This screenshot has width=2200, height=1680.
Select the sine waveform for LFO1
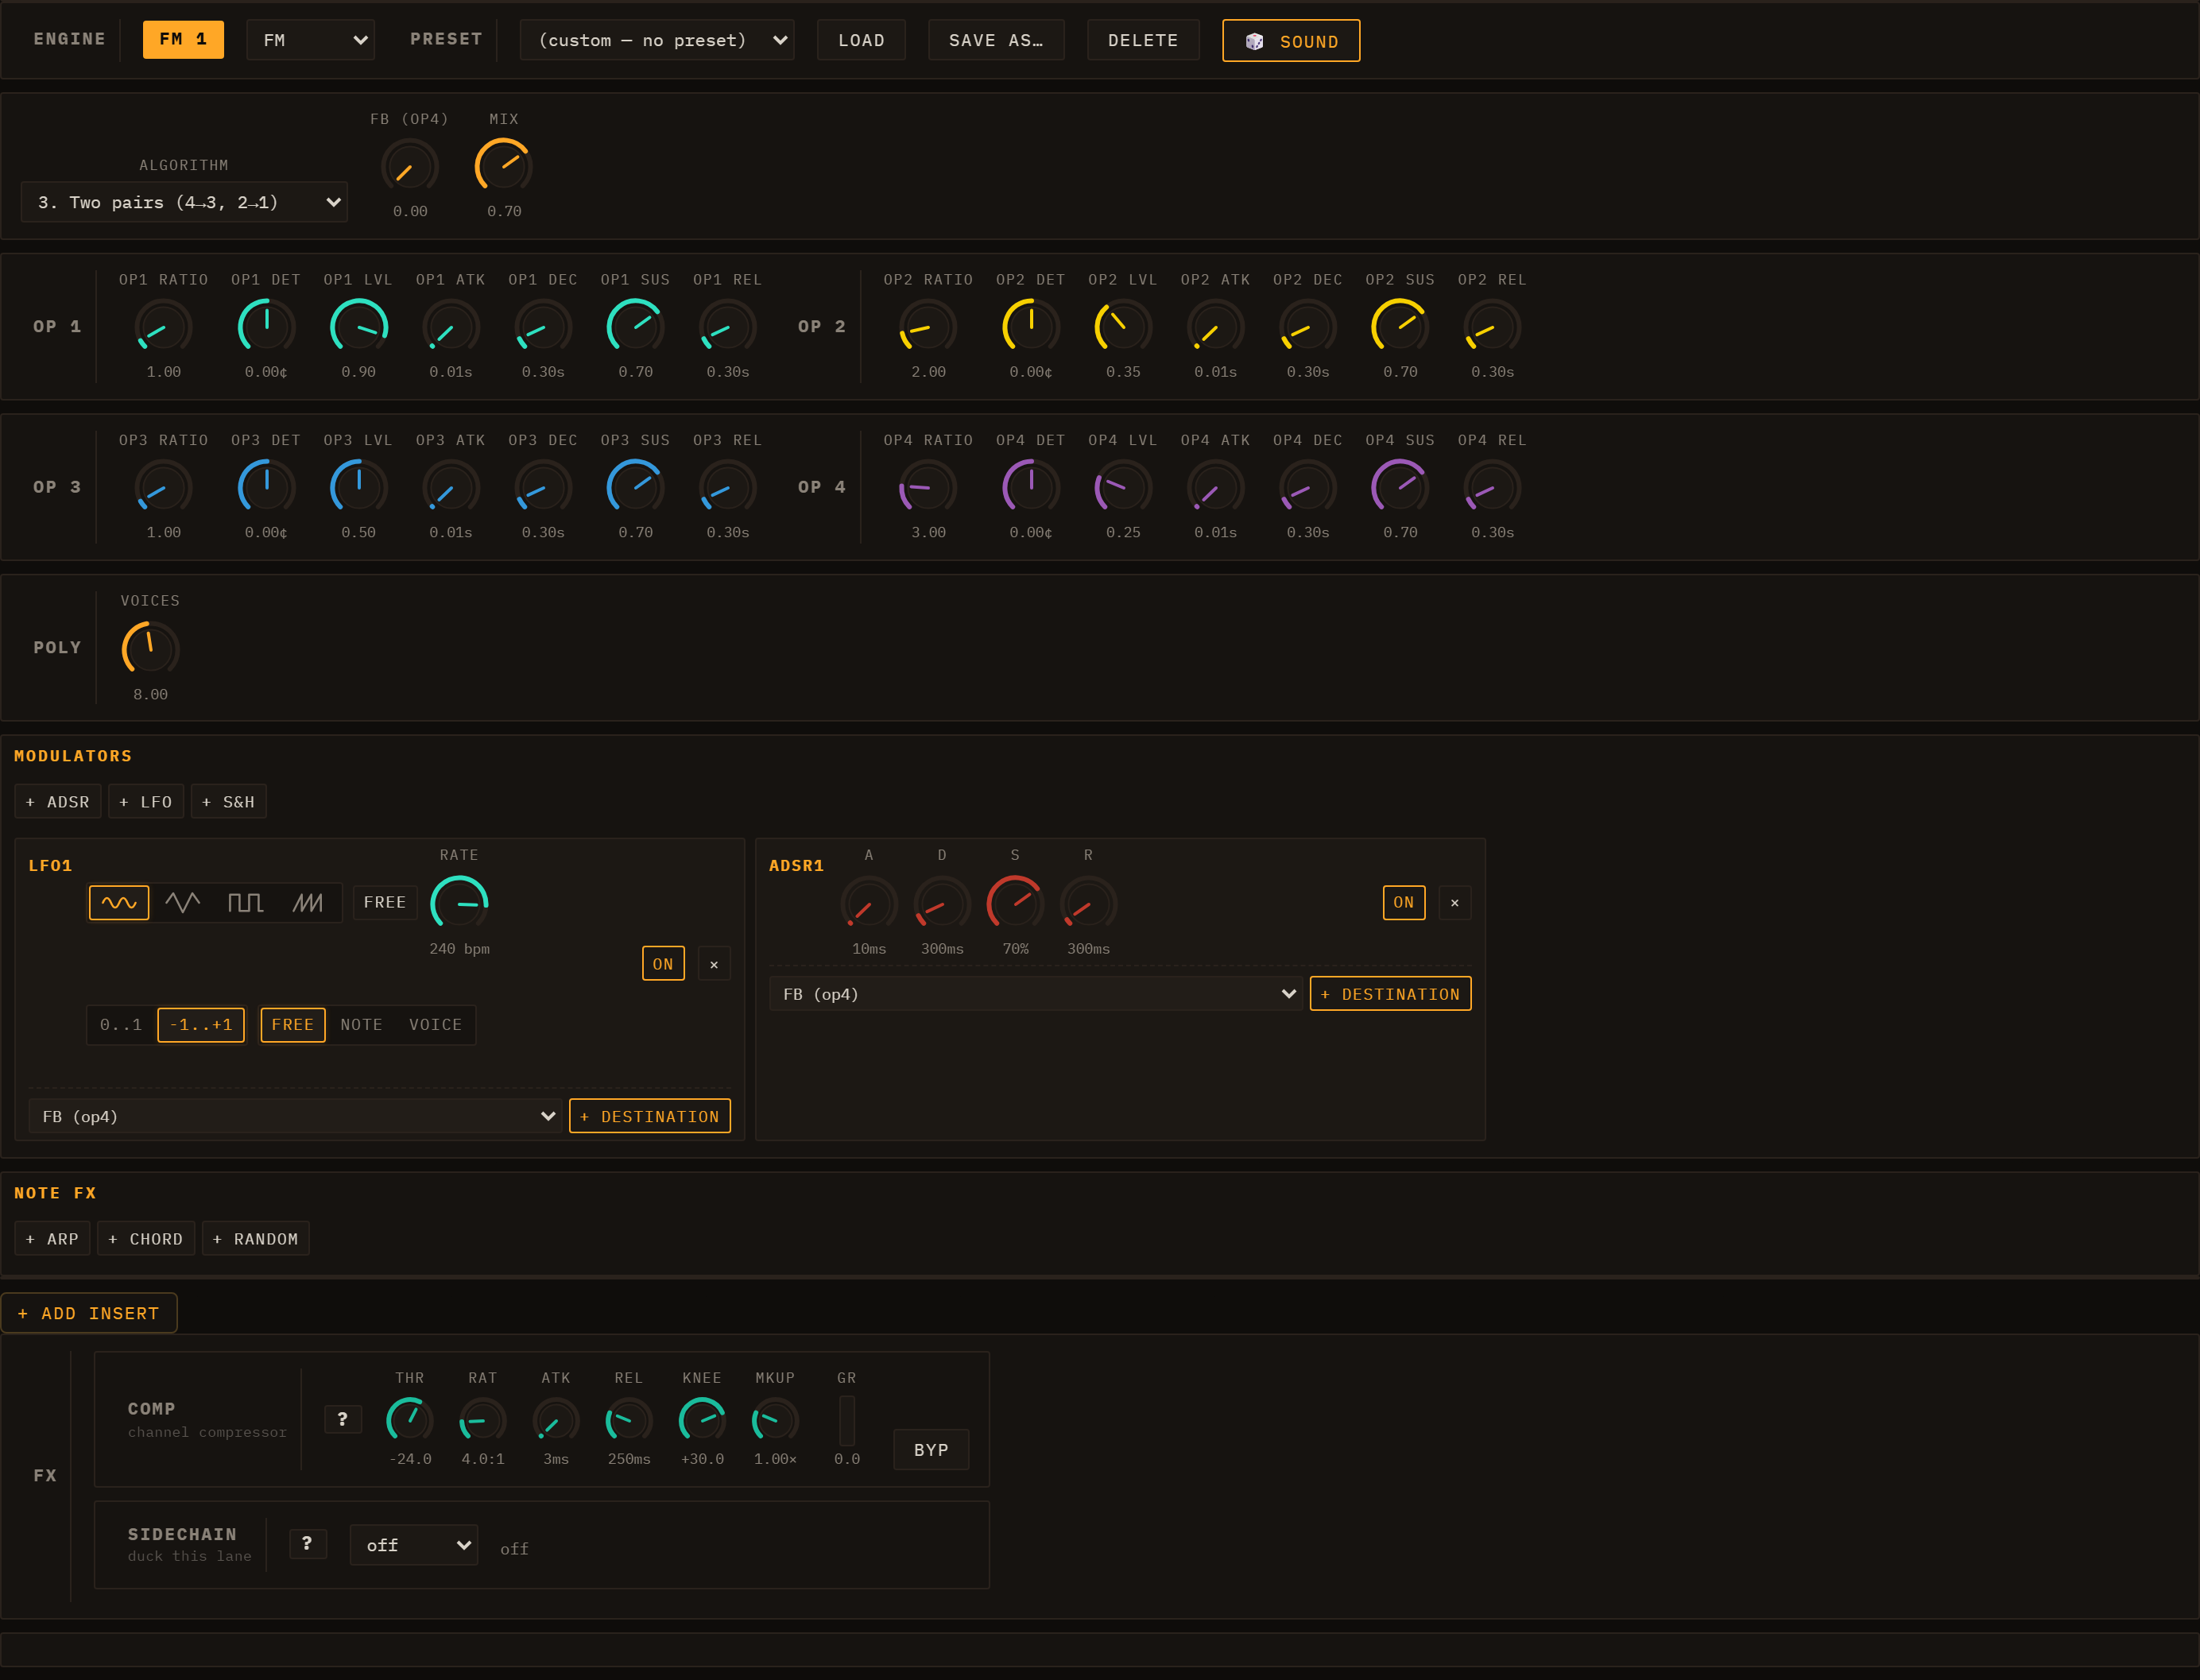tap(119, 902)
